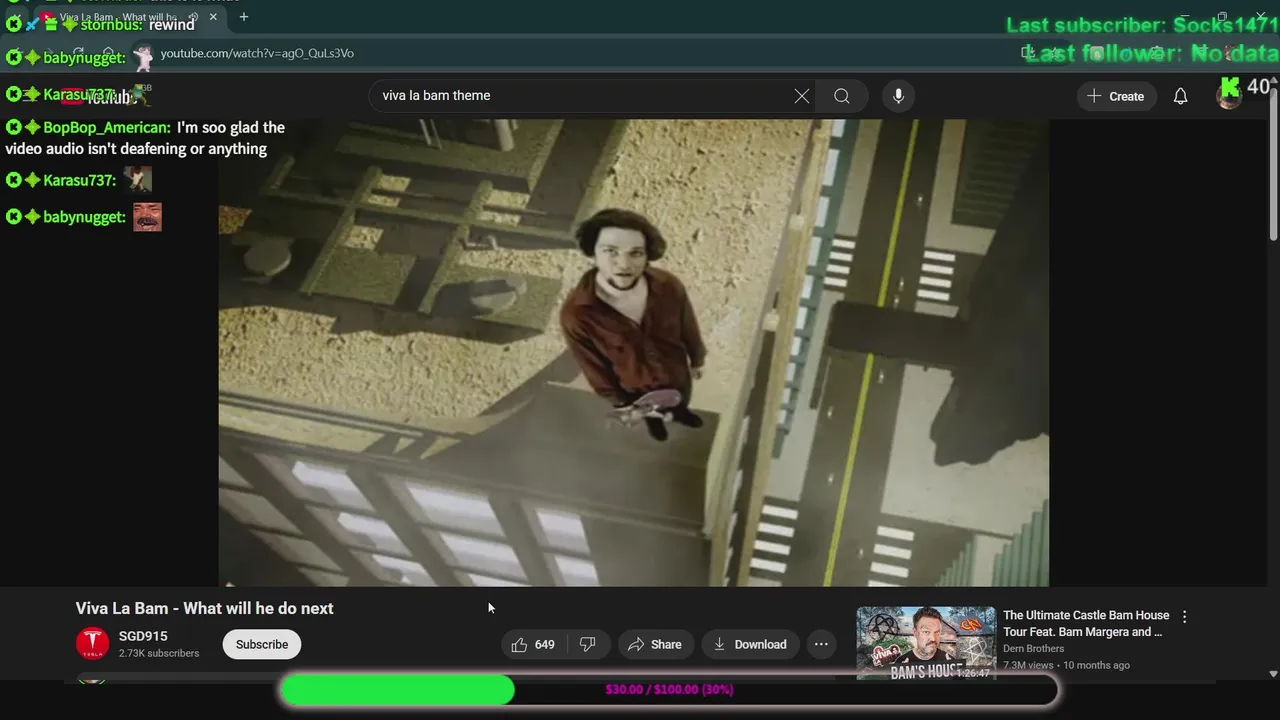Open a new browser tab
1280x720 pixels.
point(243,17)
